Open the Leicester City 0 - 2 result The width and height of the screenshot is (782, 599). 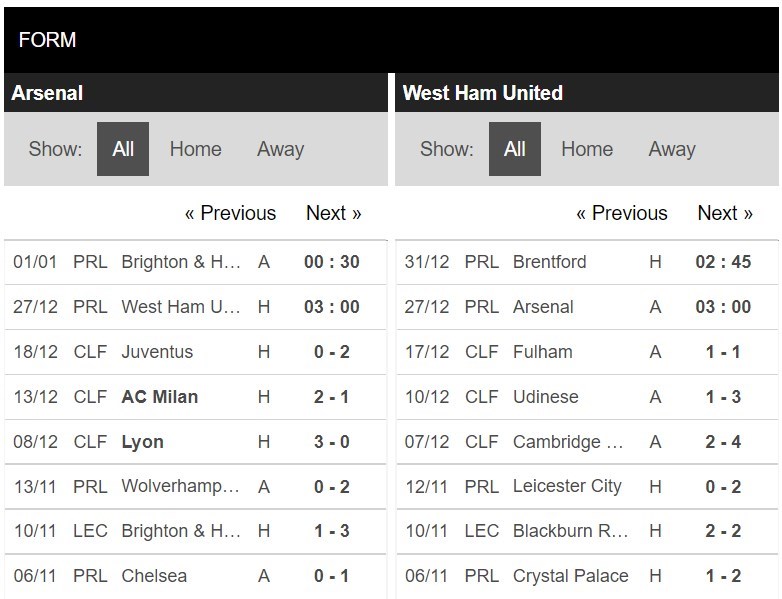point(721,487)
